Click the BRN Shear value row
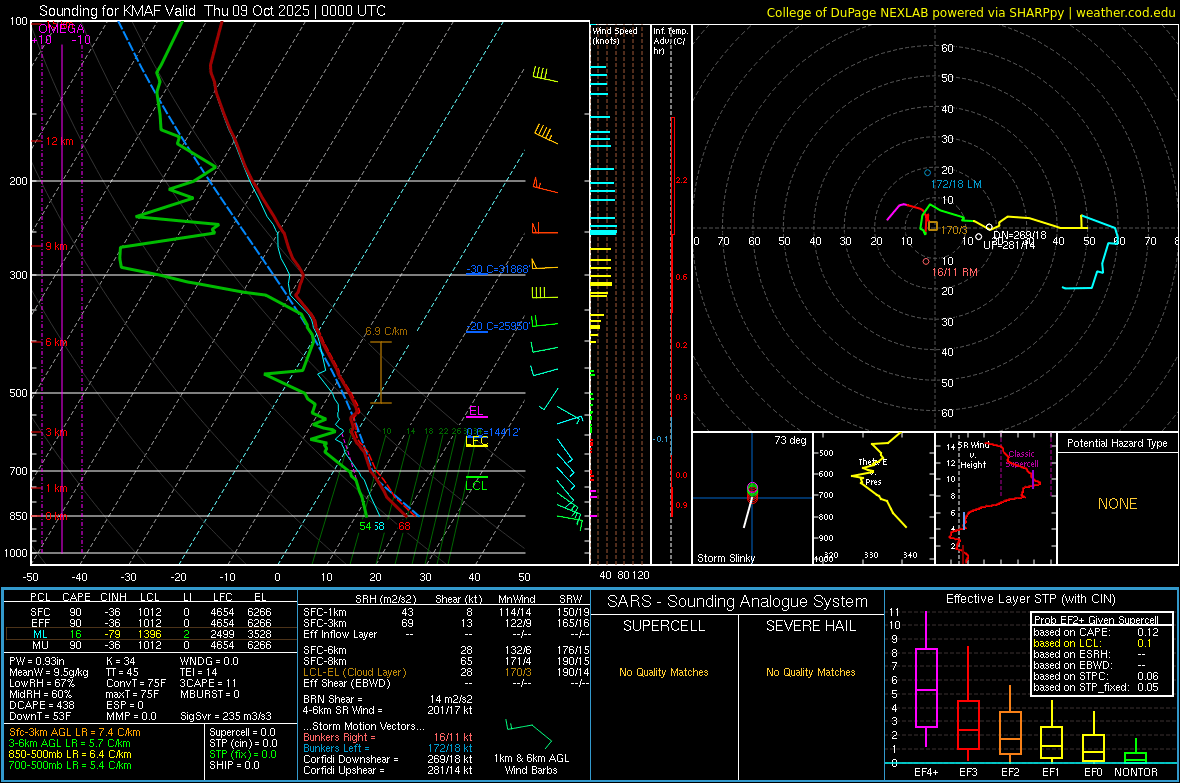 point(388,699)
